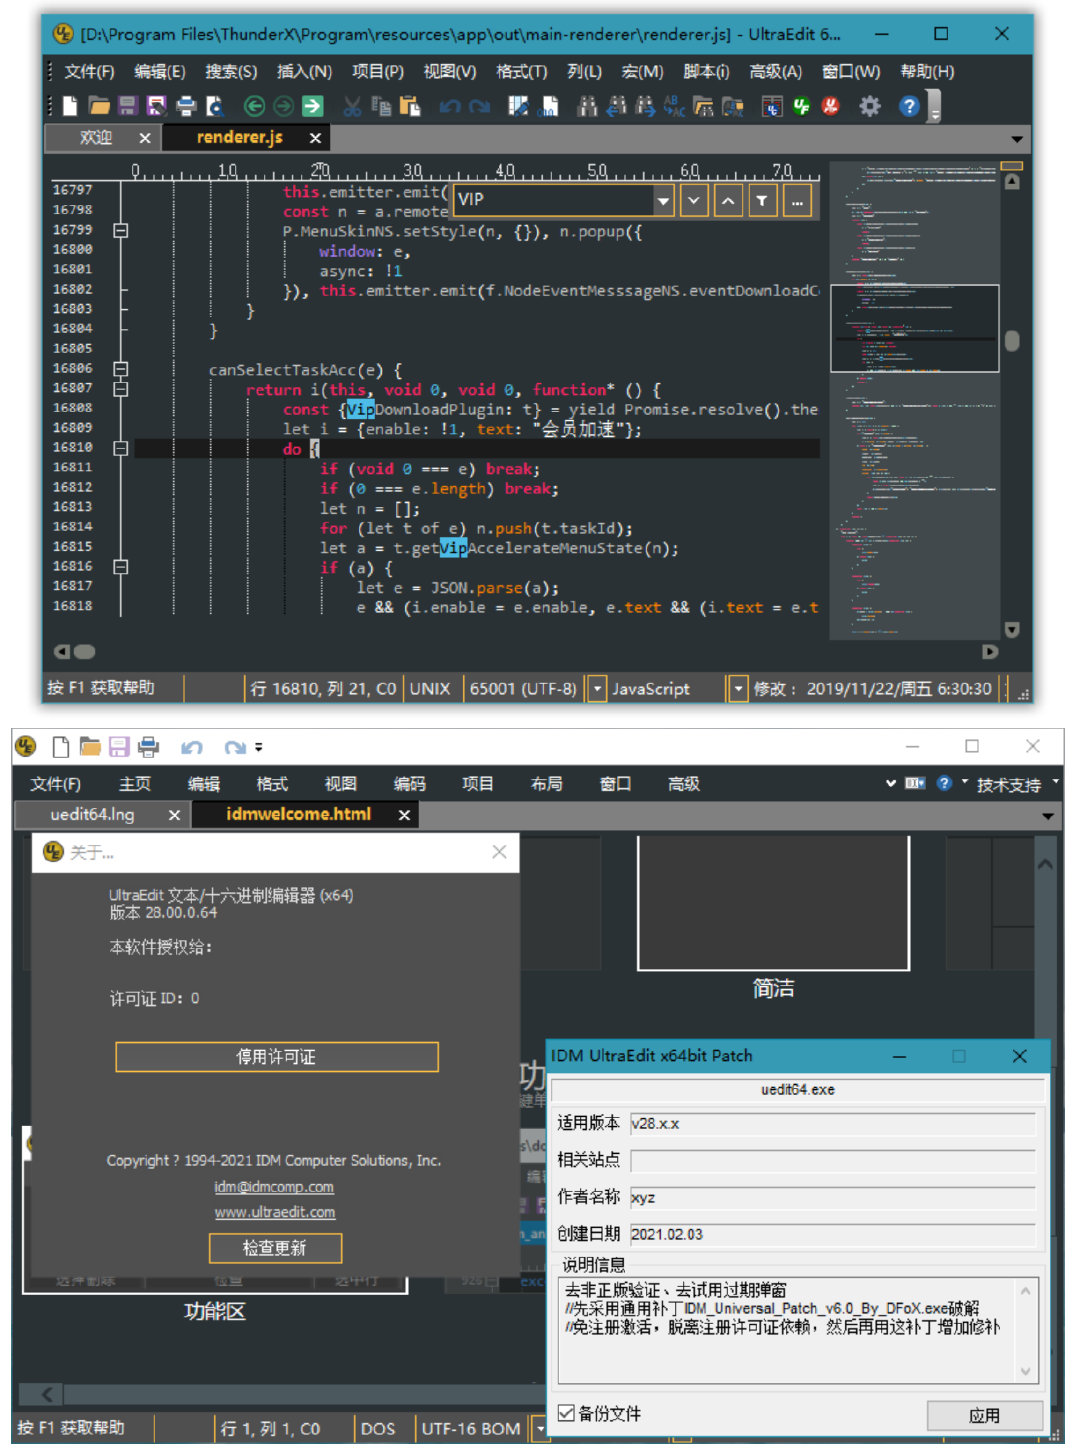
Task: Toggle the 备份文件 checkbox in patch dialog
Action: 567,1413
